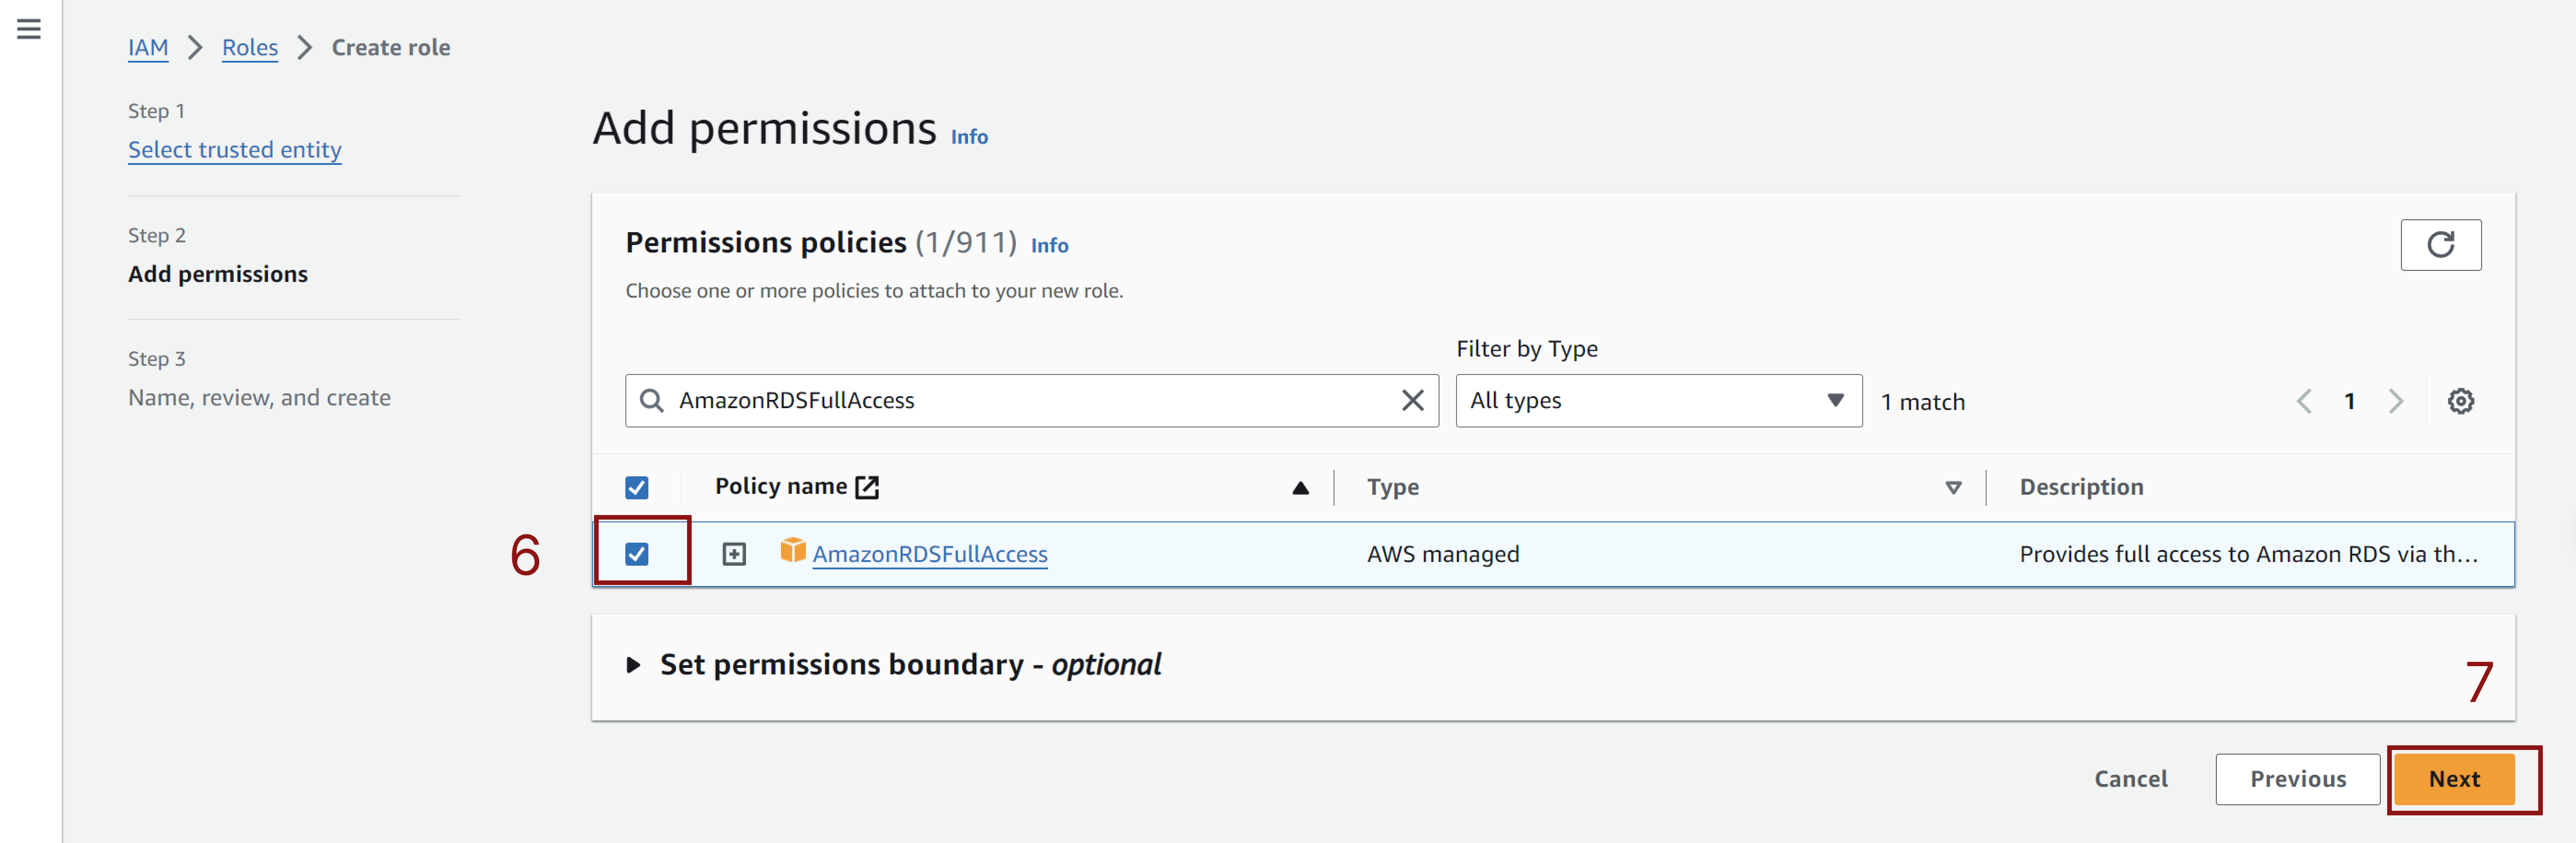Image resolution: width=2576 pixels, height=843 pixels.
Task: Go to next results page
Action: (2396, 401)
